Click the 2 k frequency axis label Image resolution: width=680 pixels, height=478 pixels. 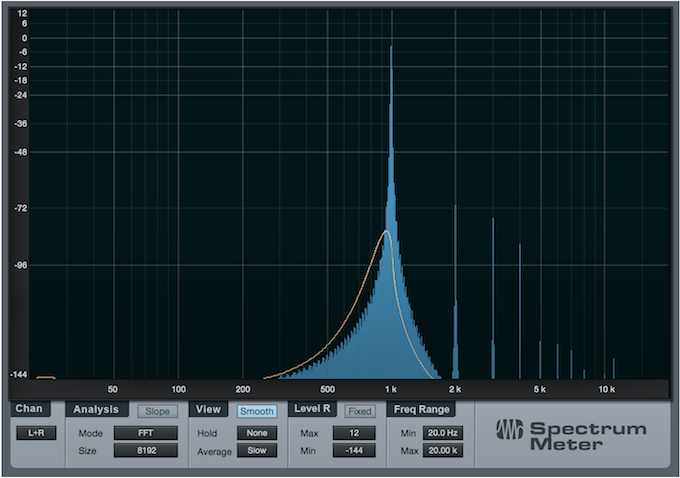pyautogui.click(x=454, y=390)
